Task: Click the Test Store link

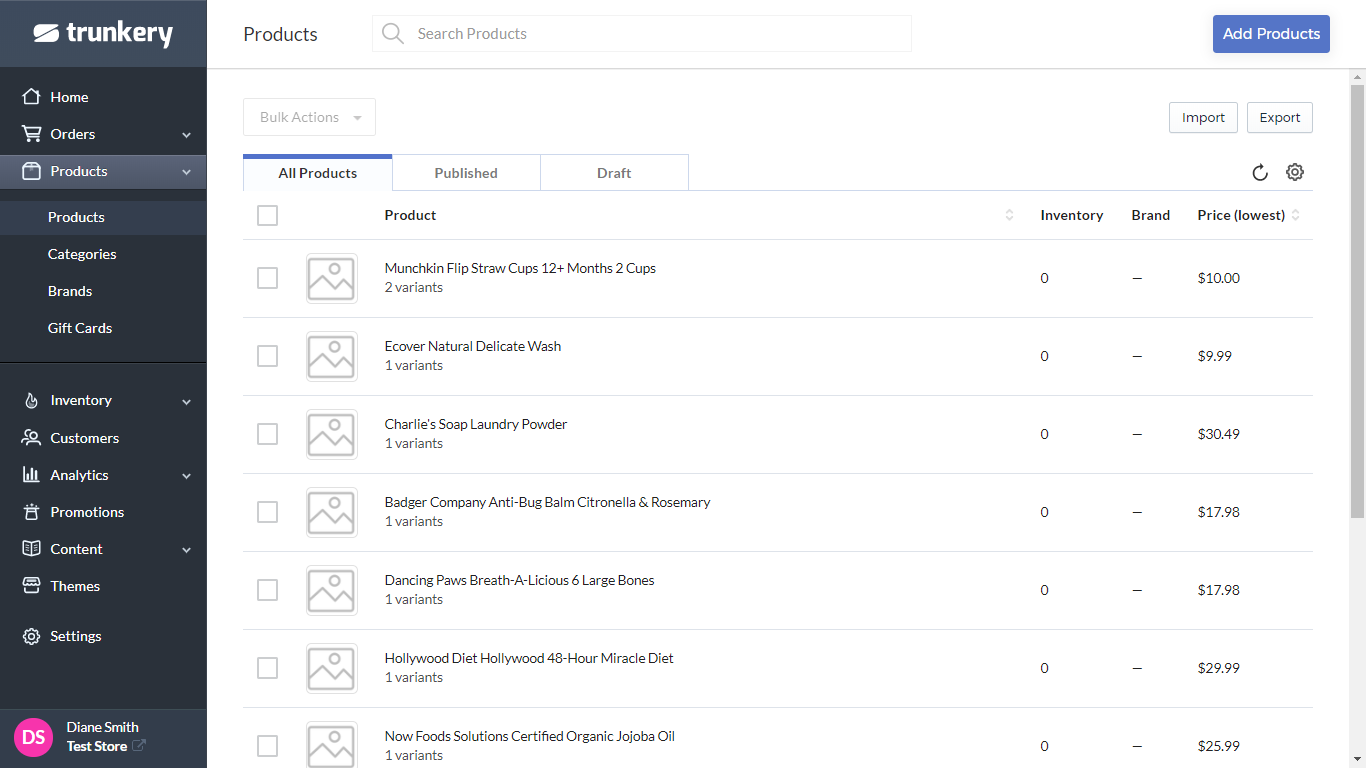Action: [97, 746]
